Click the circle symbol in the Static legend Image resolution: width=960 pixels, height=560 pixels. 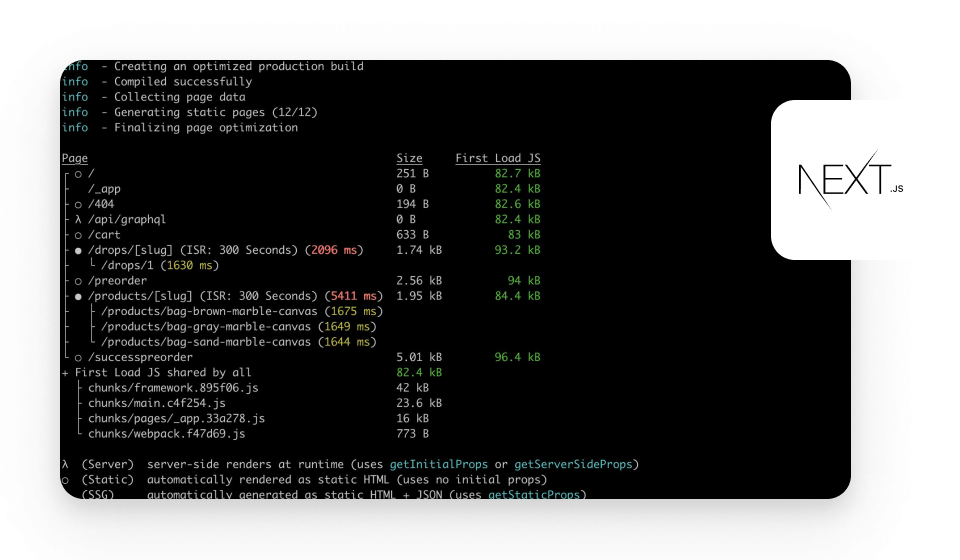(66, 480)
